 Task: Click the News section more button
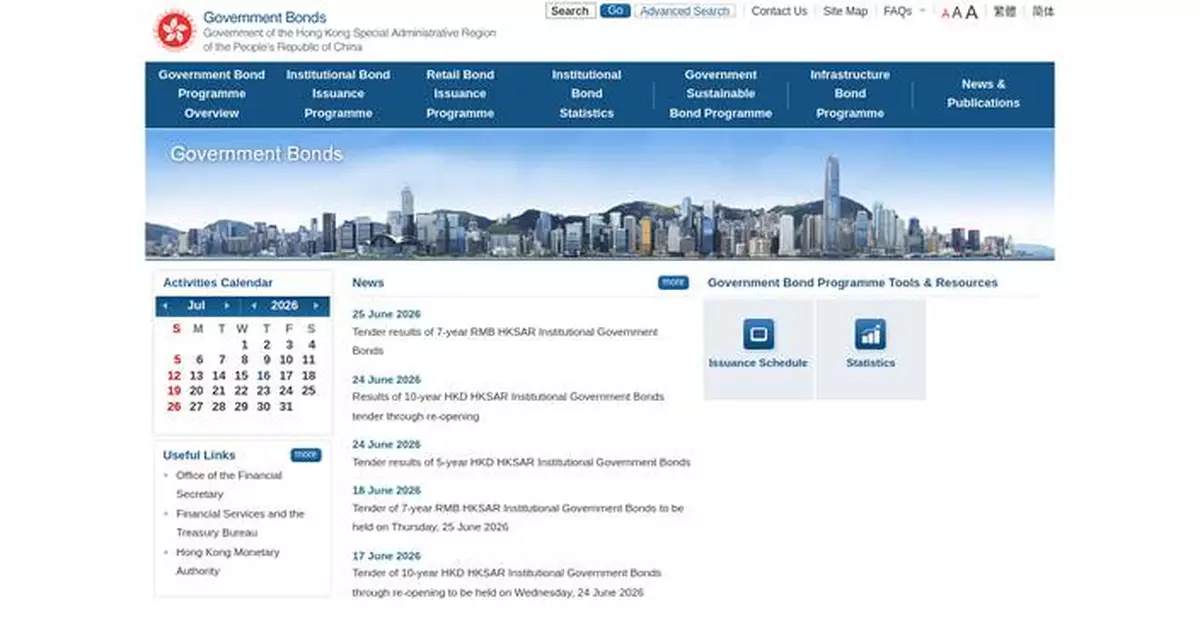673,283
